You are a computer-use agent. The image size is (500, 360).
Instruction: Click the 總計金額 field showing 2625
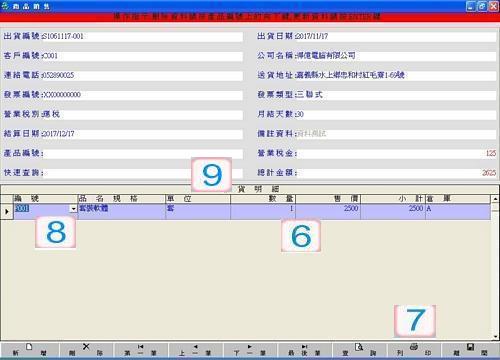[396, 173]
